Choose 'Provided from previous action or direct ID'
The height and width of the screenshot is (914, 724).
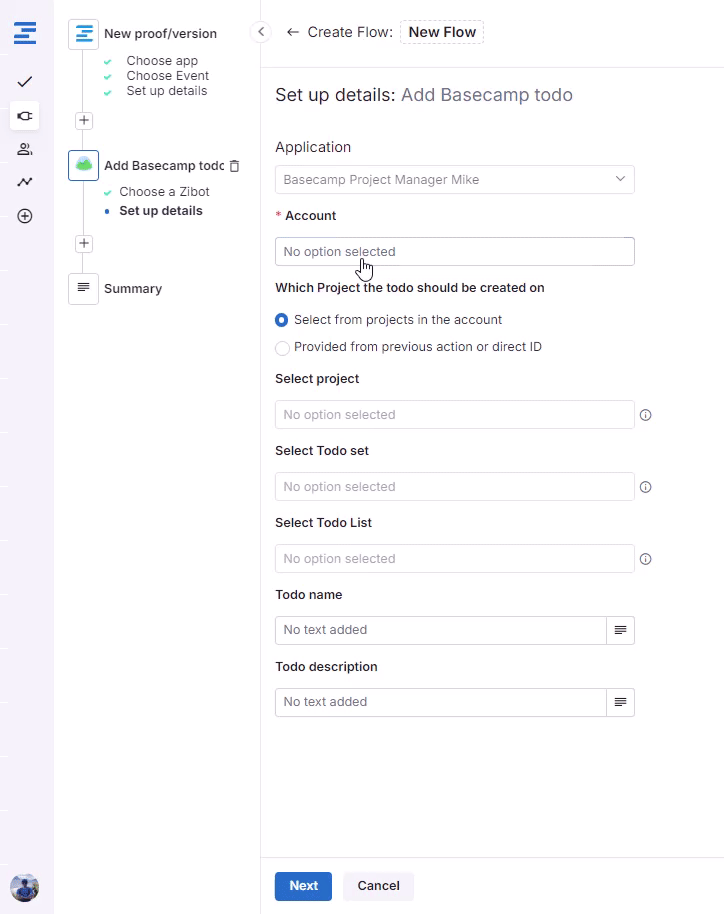282,348
